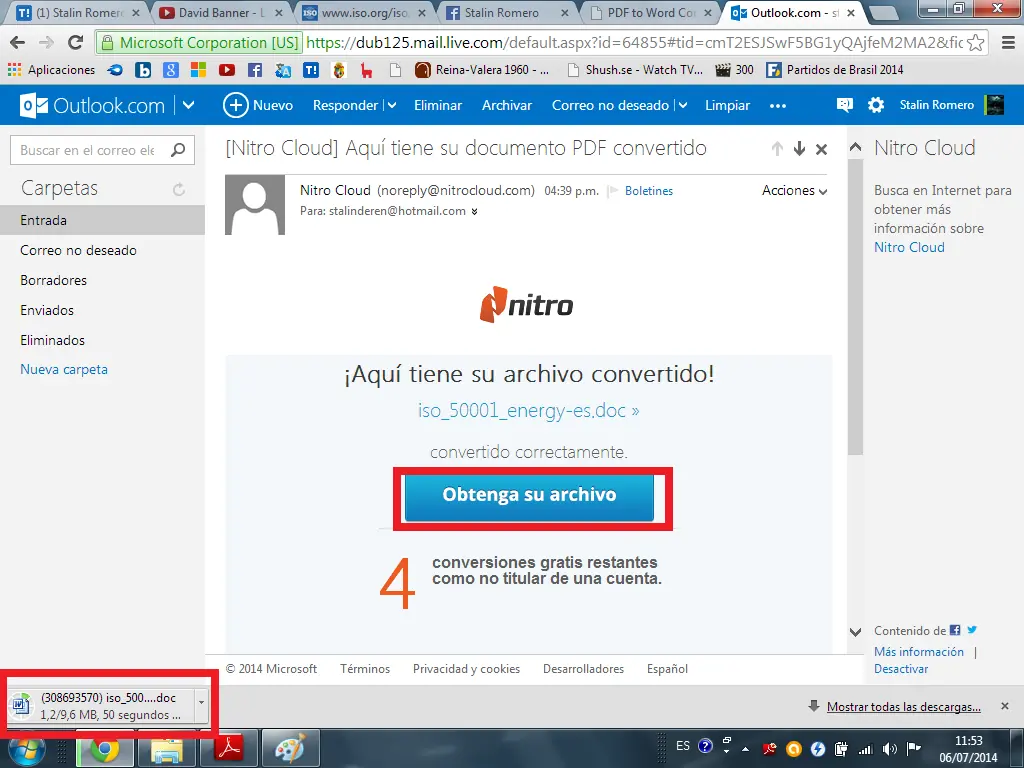The width and height of the screenshot is (1024, 768).
Task: Close the open email with X
Action: (x=822, y=150)
